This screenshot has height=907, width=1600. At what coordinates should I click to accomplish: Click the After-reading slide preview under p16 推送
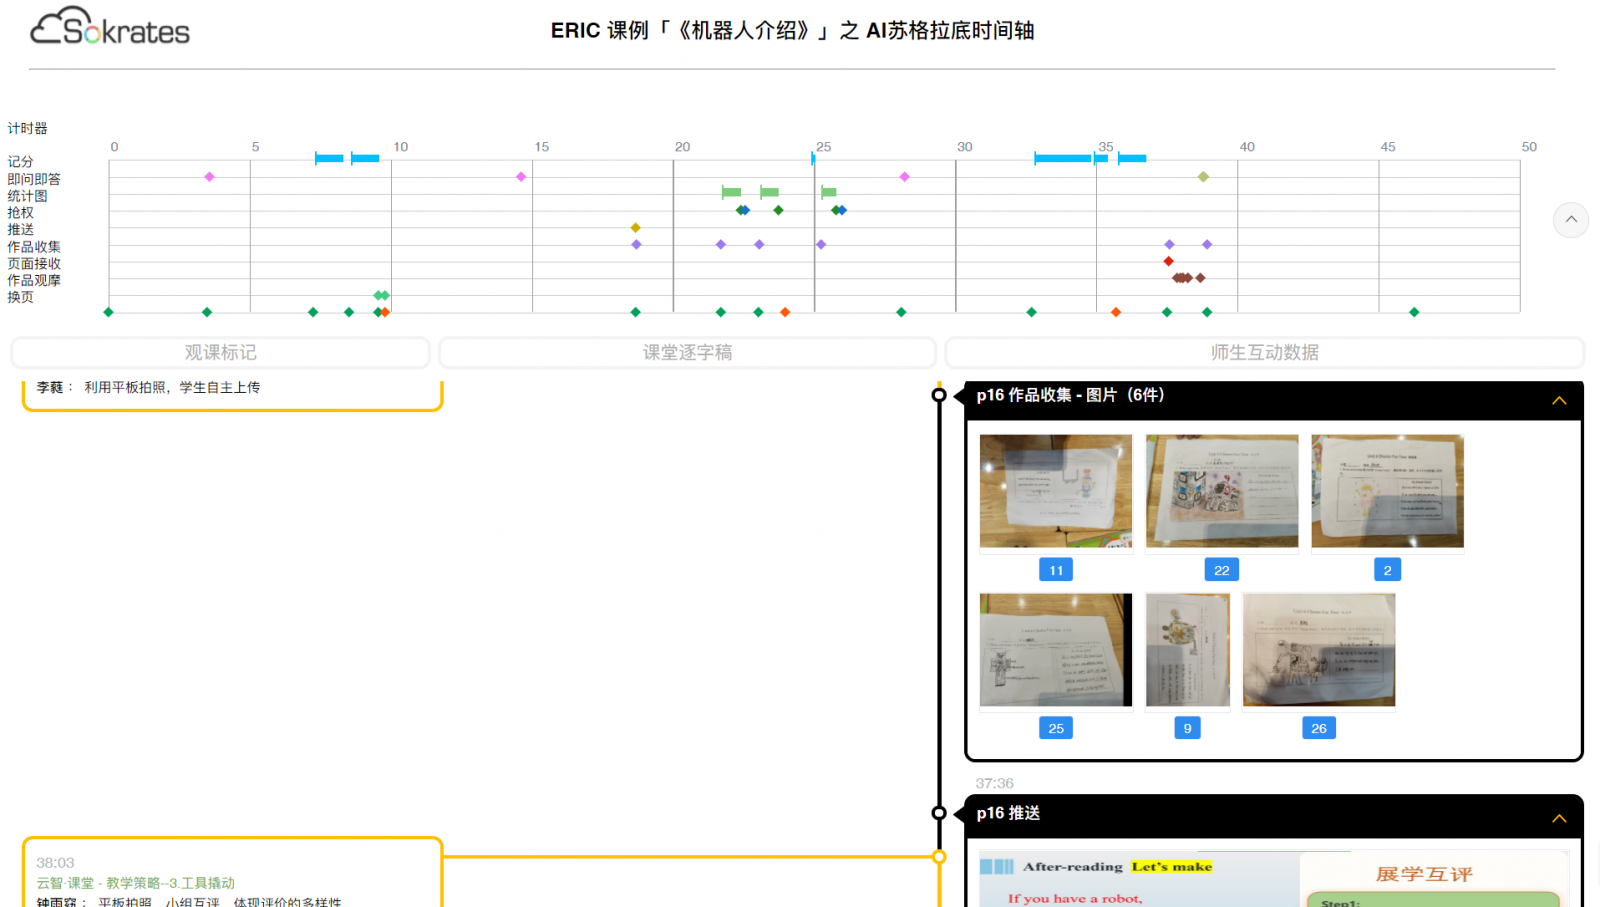1137,880
